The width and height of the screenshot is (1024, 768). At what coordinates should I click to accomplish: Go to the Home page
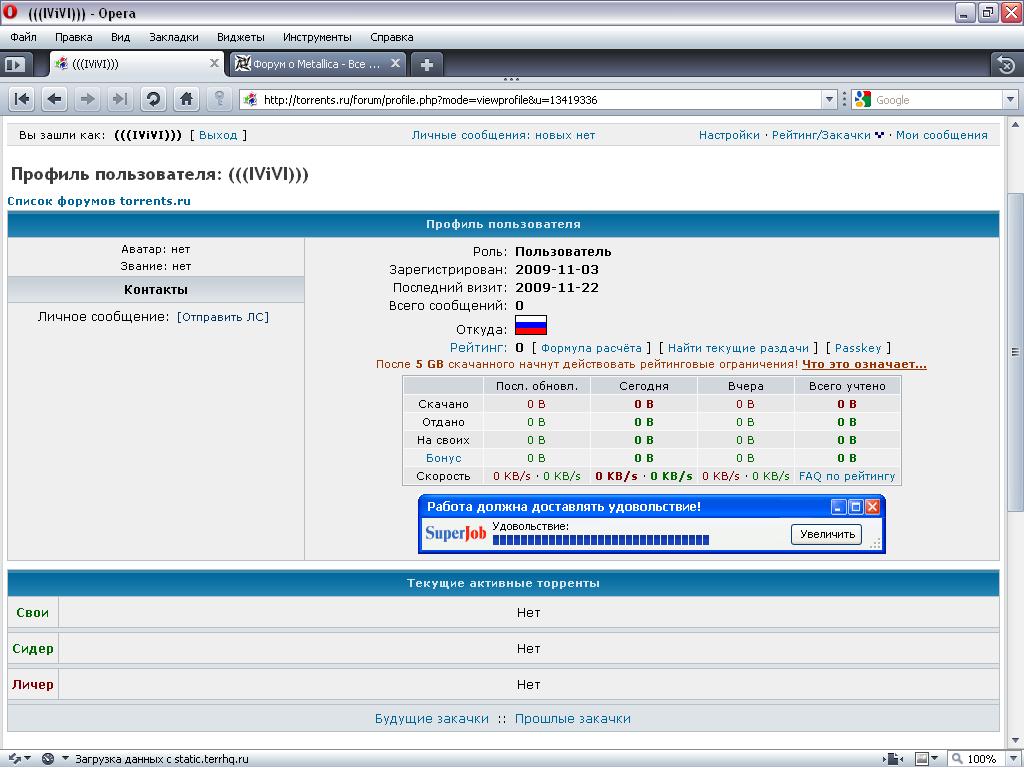pos(186,99)
